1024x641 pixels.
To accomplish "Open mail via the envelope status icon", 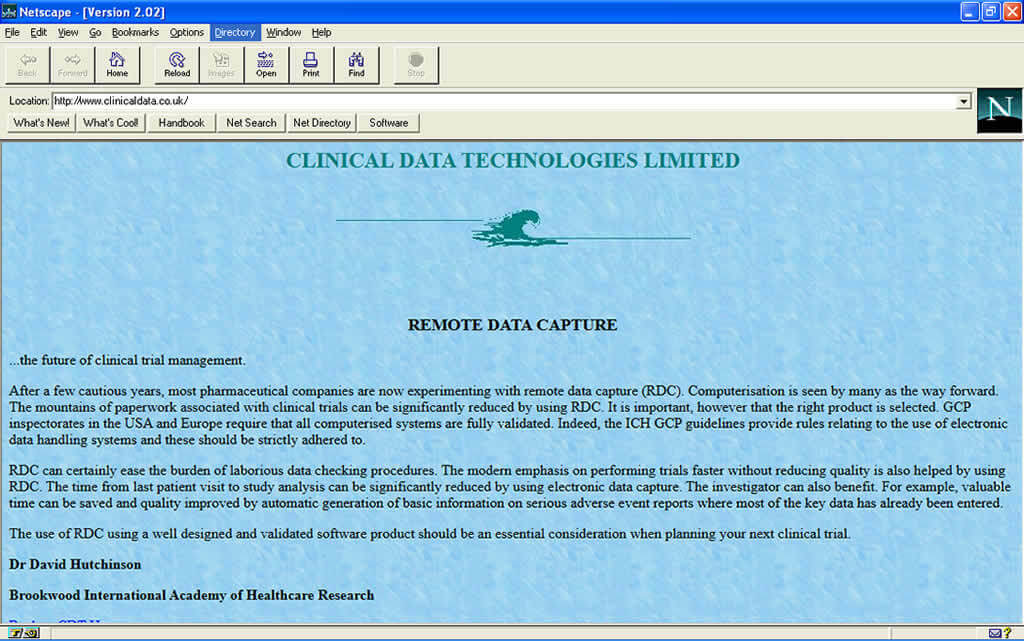I will [993, 633].
